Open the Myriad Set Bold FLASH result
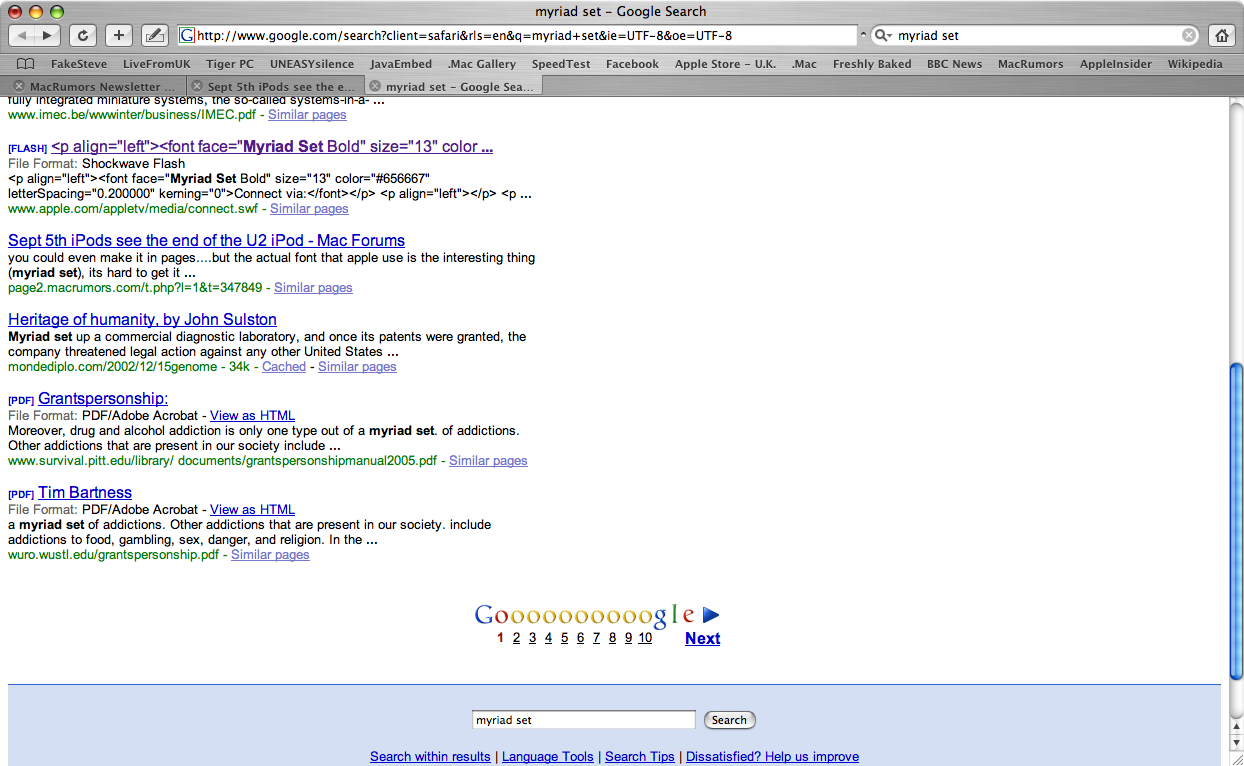 (272, 146)
